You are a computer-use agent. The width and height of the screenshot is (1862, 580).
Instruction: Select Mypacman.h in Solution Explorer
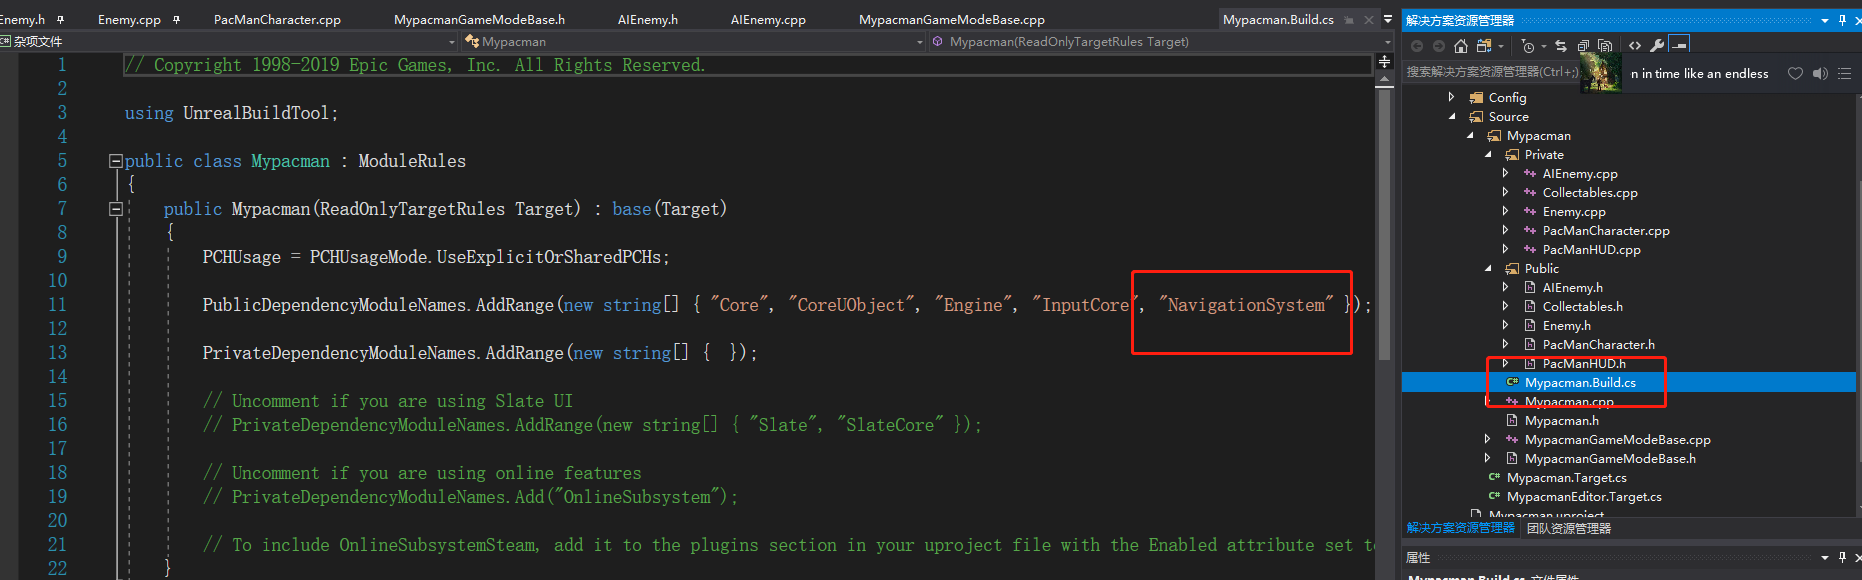(1561, 421)
